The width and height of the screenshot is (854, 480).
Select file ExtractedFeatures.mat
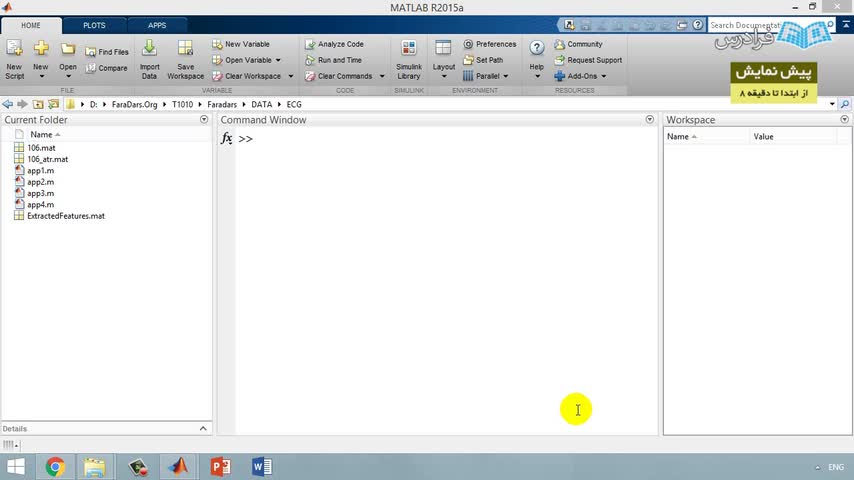click(66, 216)
